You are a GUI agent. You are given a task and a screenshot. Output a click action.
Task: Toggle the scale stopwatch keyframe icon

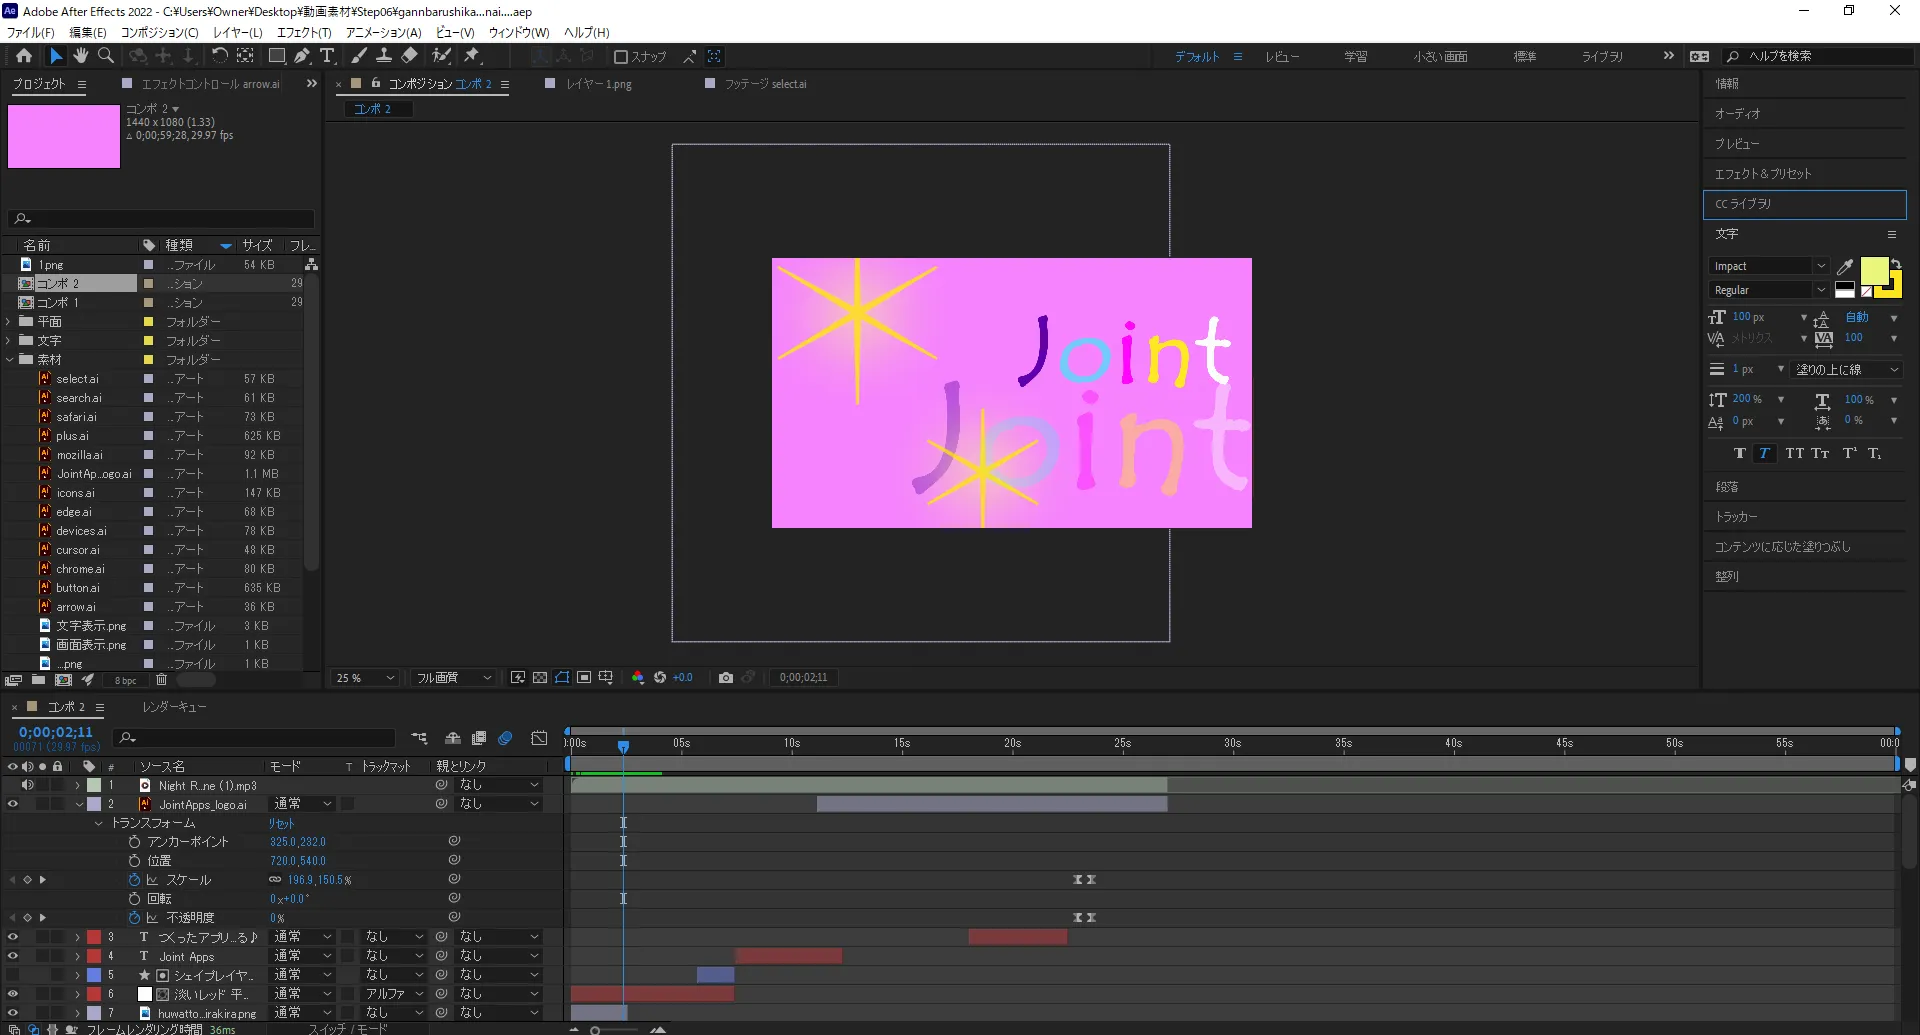[134, 880]
